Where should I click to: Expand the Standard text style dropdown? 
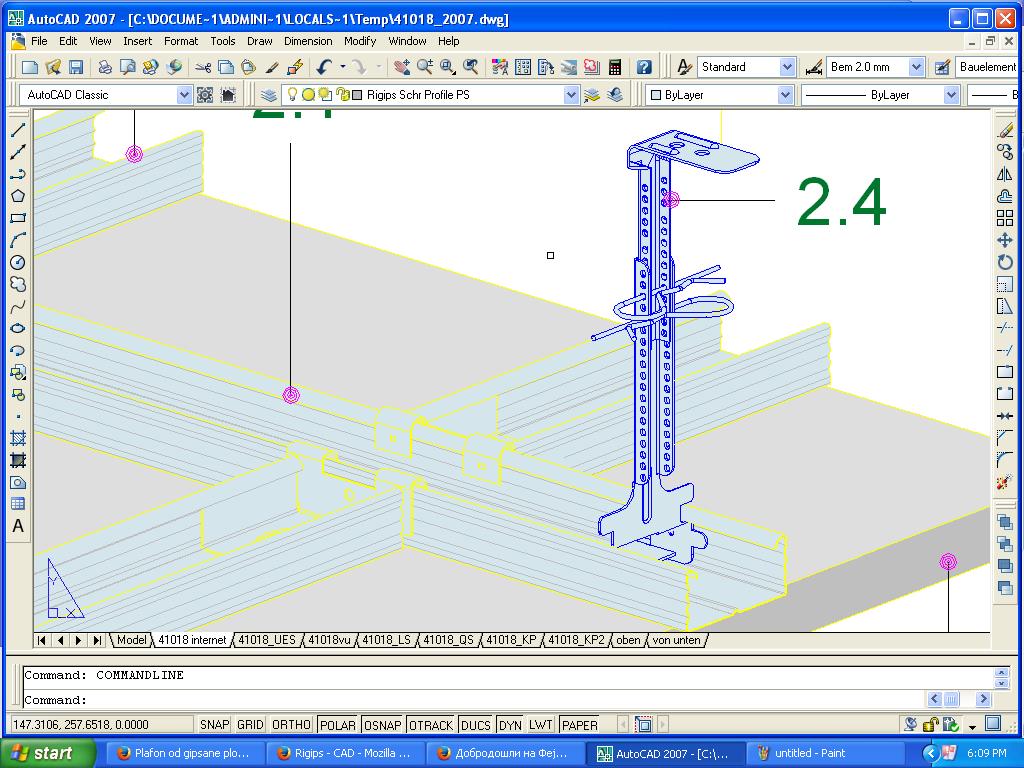pyautogui.click(x=787, y=67)
